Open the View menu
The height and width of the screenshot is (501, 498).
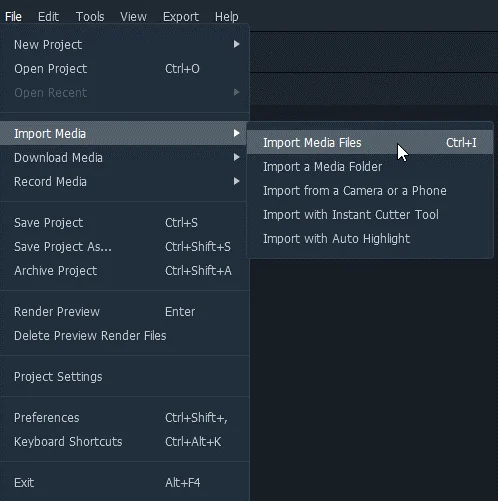[133, 16]
